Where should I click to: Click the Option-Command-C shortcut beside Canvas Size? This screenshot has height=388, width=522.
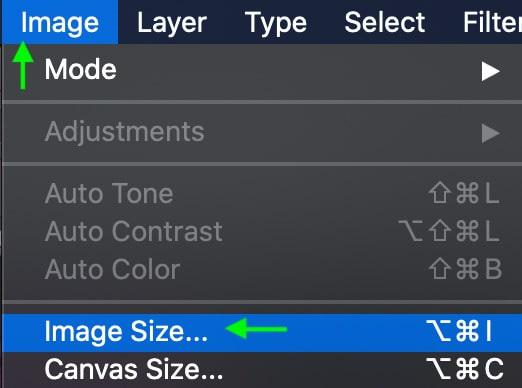tap(465, 369)
